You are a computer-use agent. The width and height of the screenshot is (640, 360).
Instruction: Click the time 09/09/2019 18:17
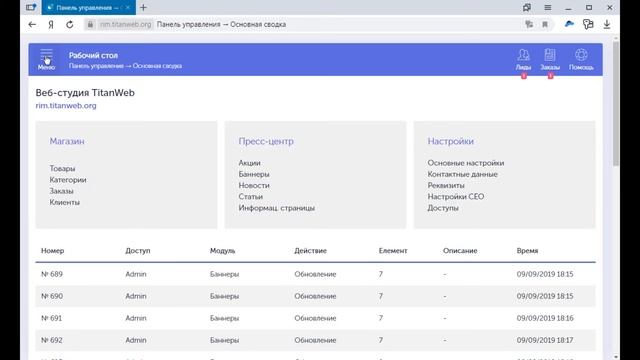coord(545,340)
